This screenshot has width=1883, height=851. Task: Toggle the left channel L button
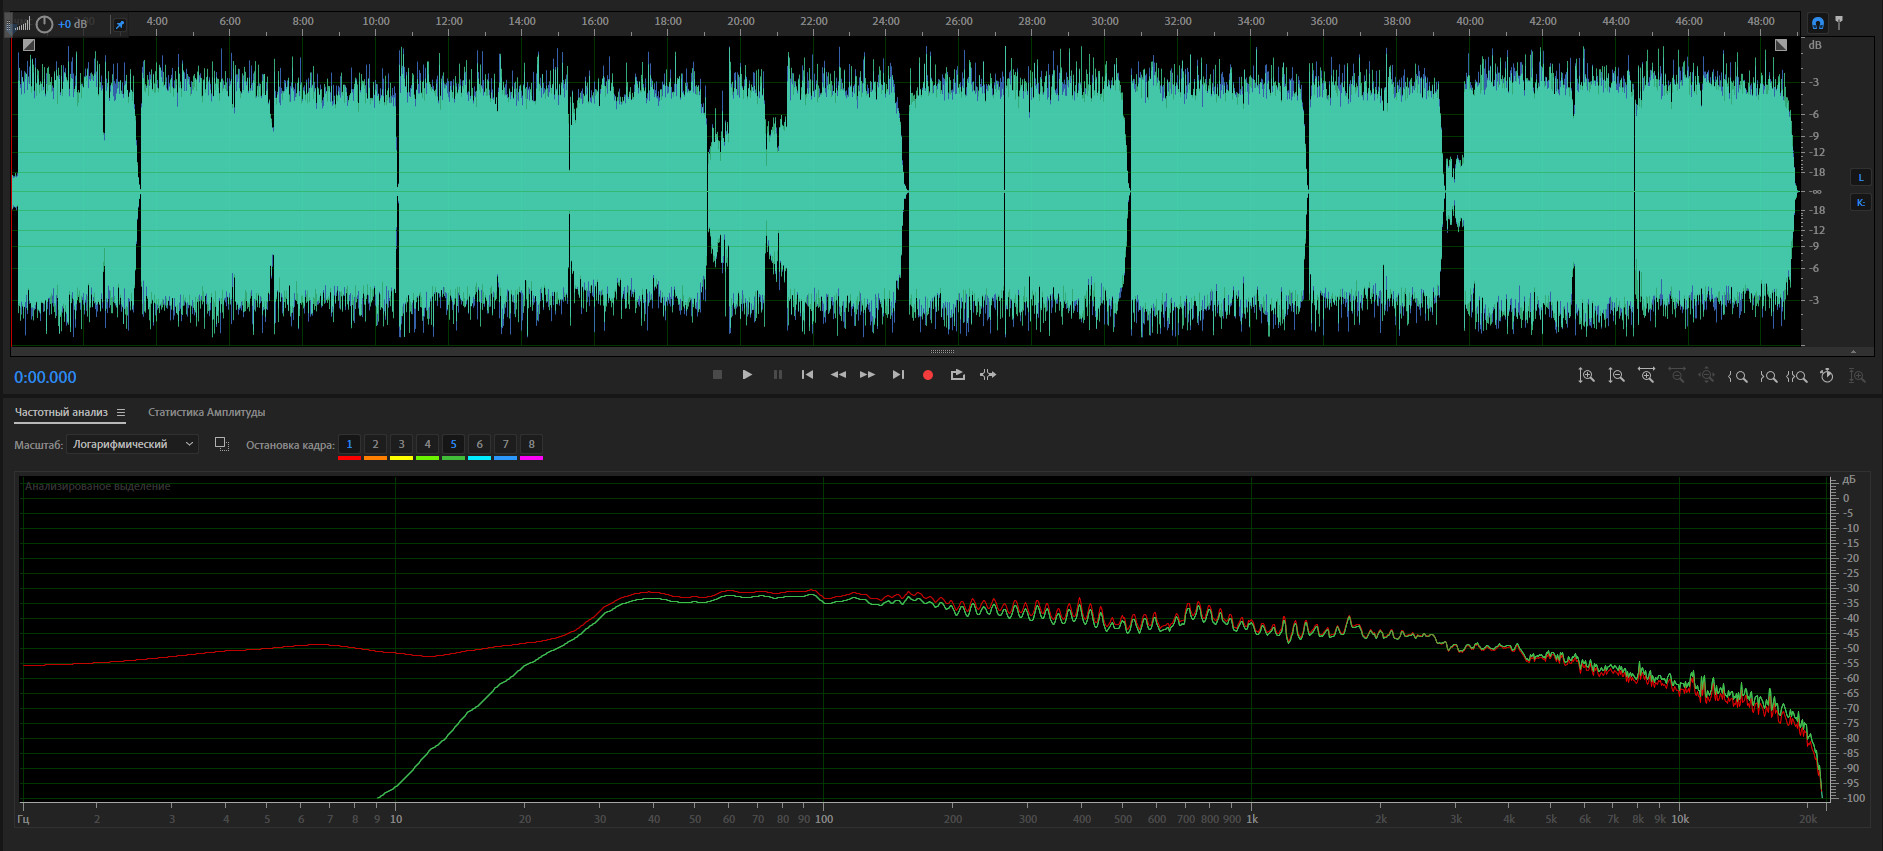pyautogui.click(x=1861, y=178)
